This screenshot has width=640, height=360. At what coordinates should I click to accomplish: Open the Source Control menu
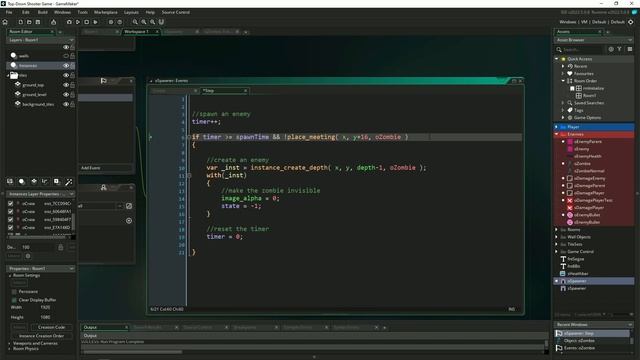pyautogui.click(x=176, y=12)
